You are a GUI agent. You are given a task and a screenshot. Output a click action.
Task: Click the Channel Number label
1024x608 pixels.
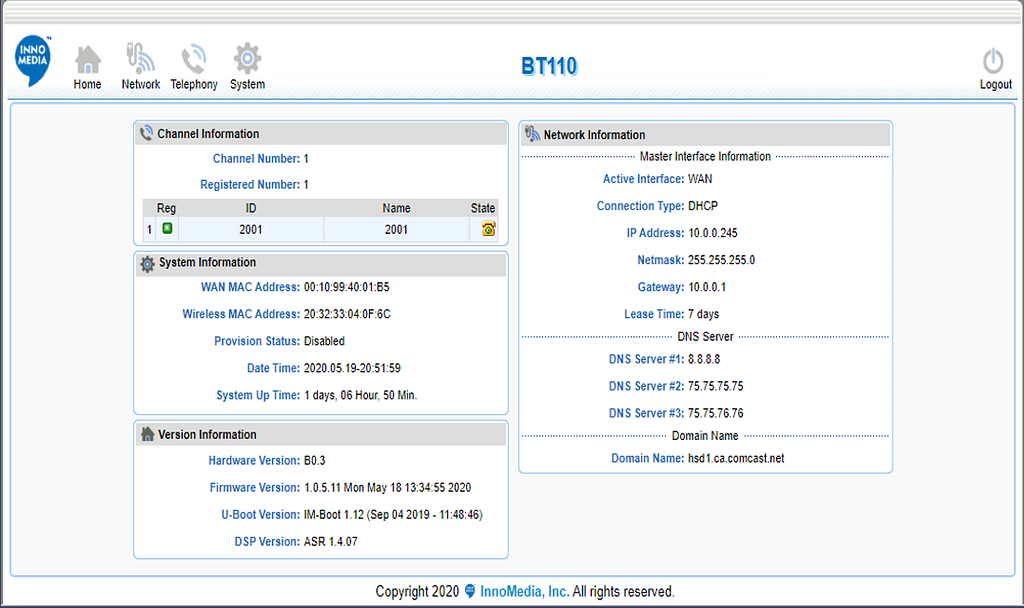[256, 159]
